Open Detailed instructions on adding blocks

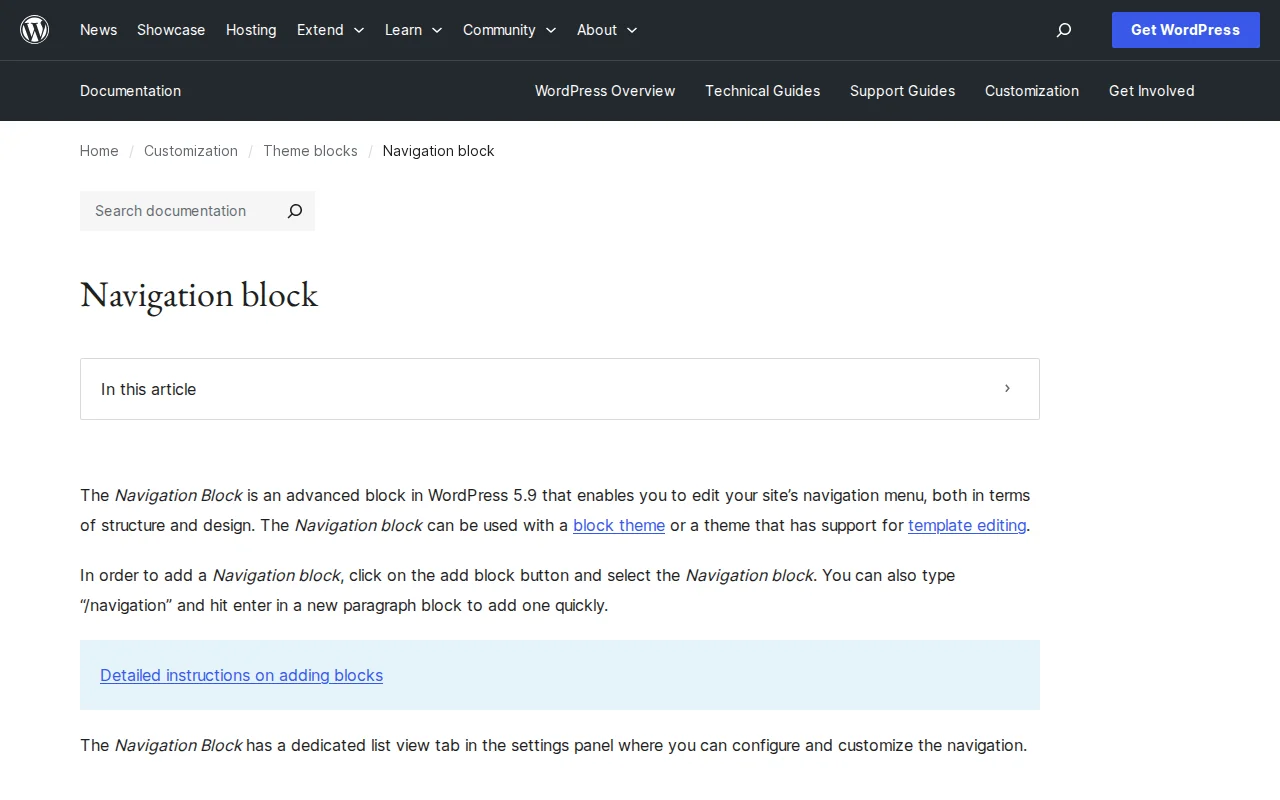(241, 675)
